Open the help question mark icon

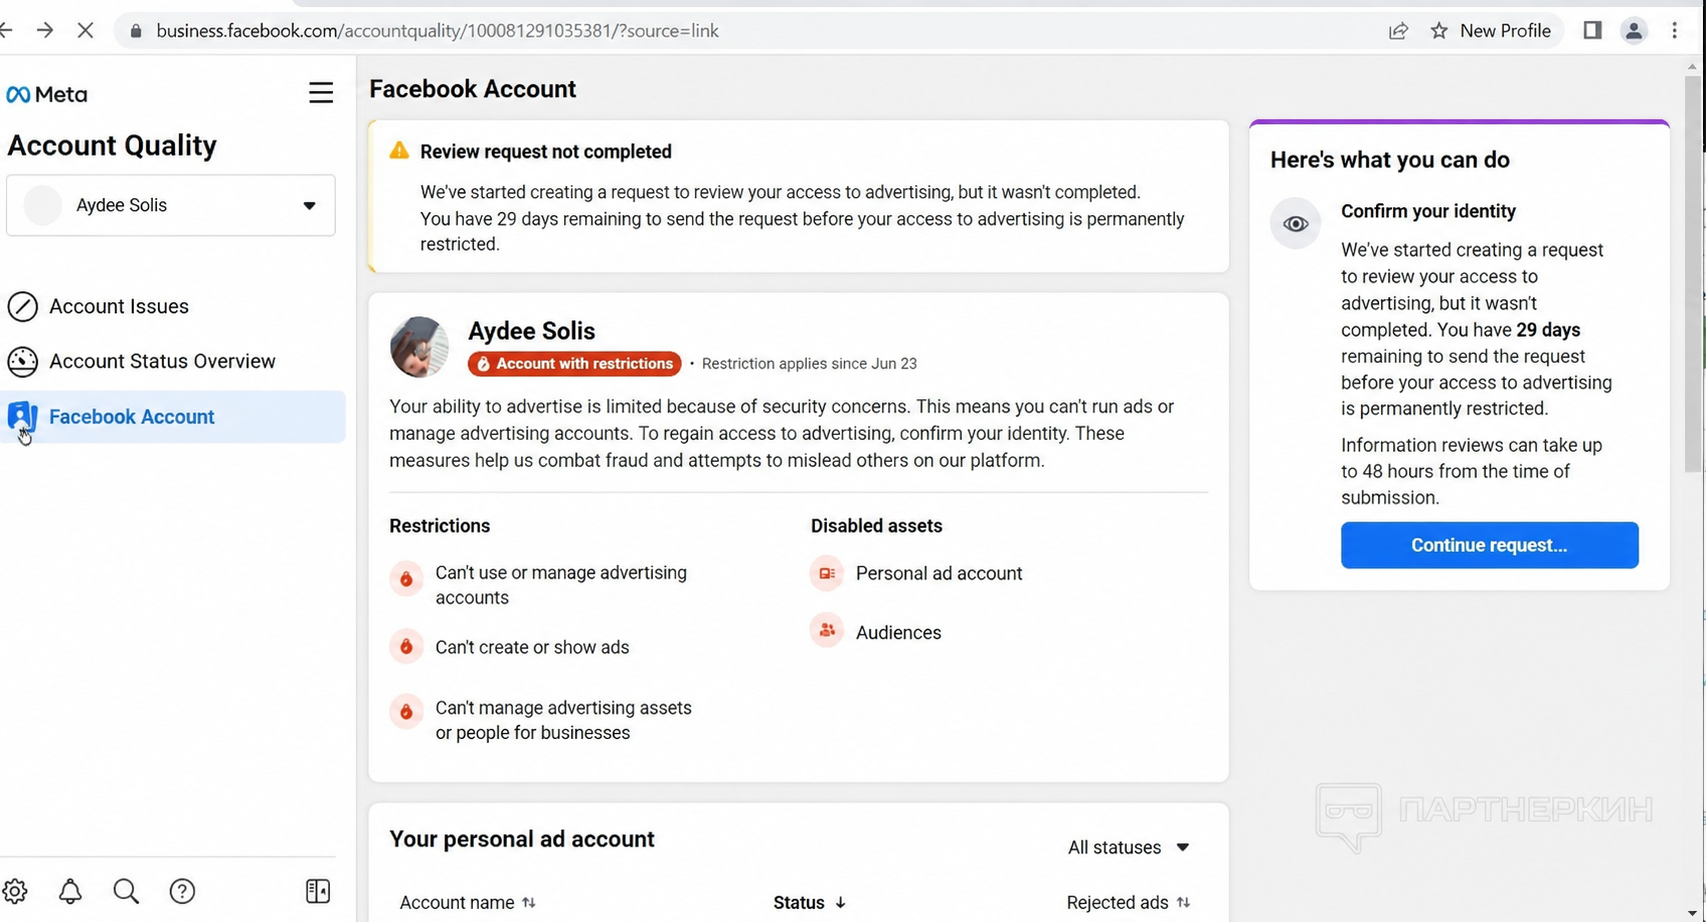(182, 891)
